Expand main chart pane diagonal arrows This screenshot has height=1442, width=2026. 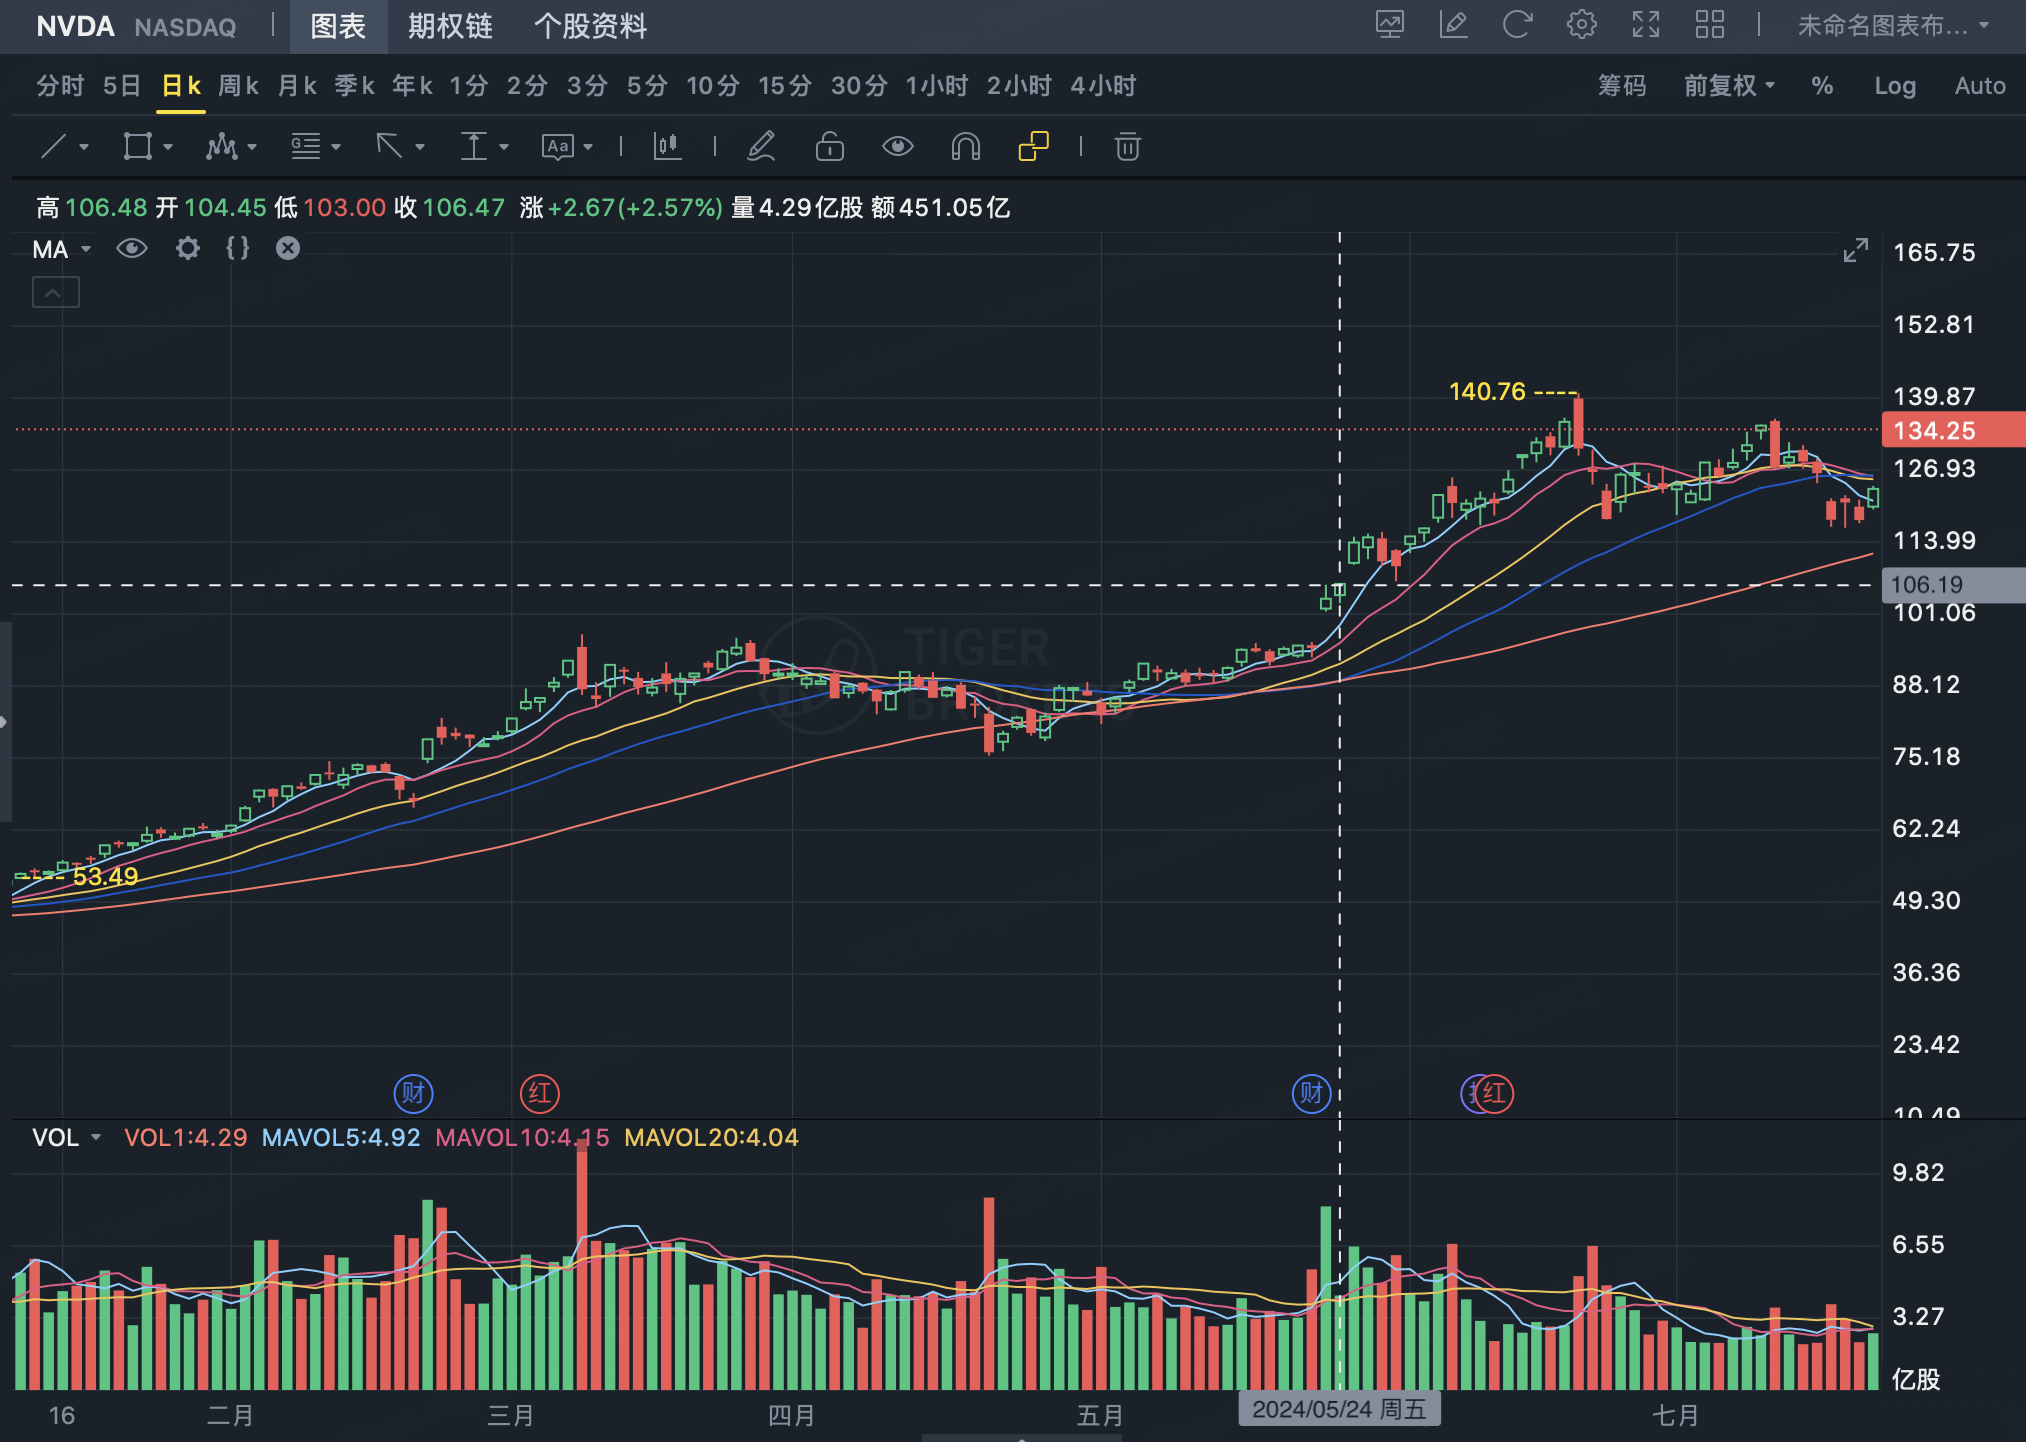1856,250
